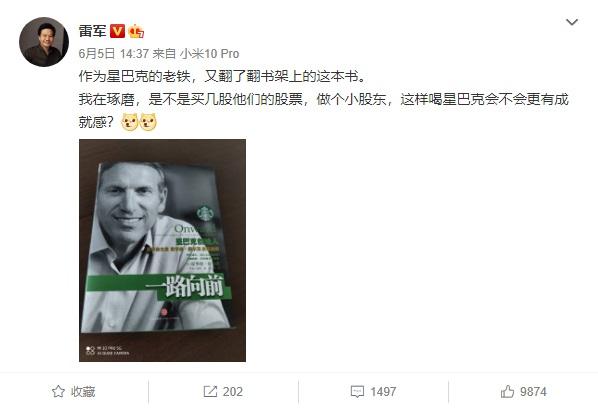Open the 1497 comments count
The height and width of the screenshot is (410, 598).
383,392
